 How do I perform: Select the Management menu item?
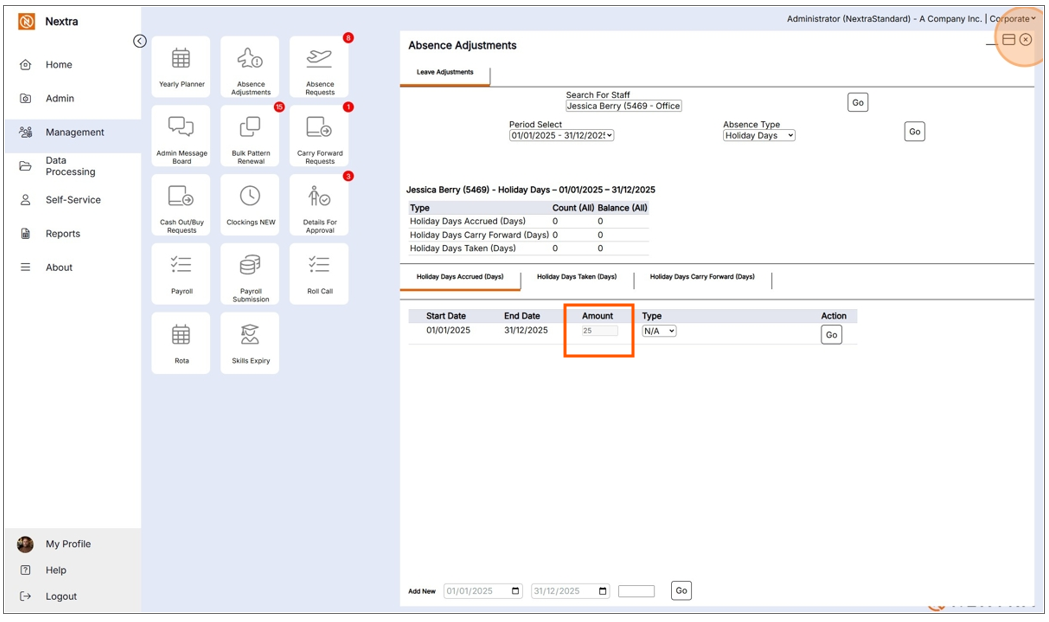[x=73, y=132]
